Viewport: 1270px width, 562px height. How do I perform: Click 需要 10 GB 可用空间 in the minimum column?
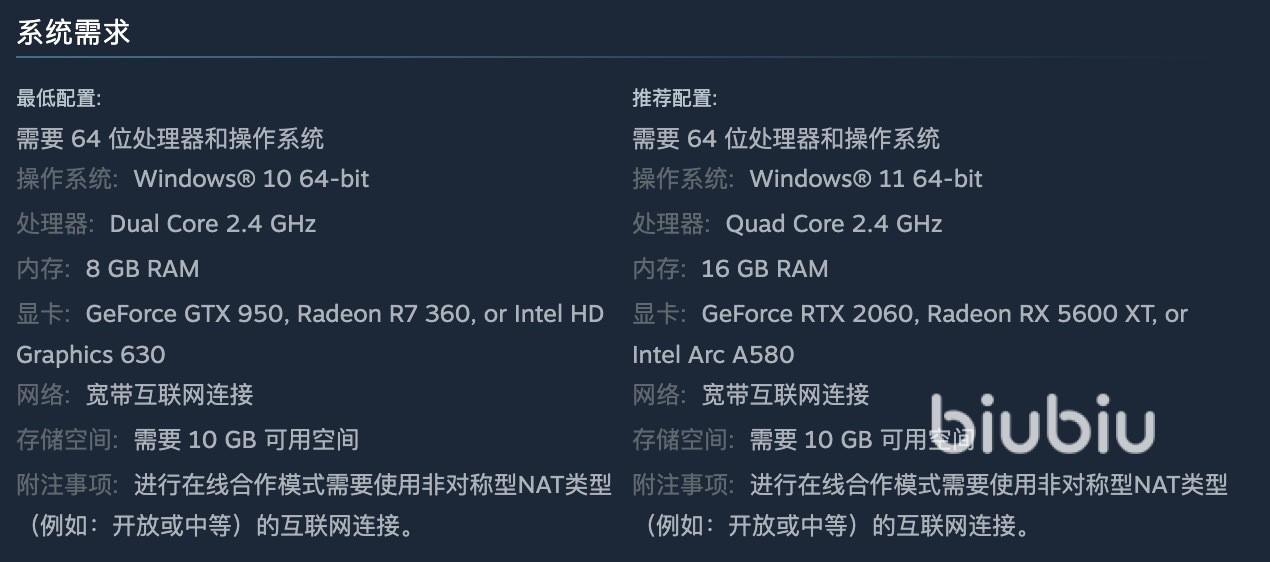click(x=246, y=440)
